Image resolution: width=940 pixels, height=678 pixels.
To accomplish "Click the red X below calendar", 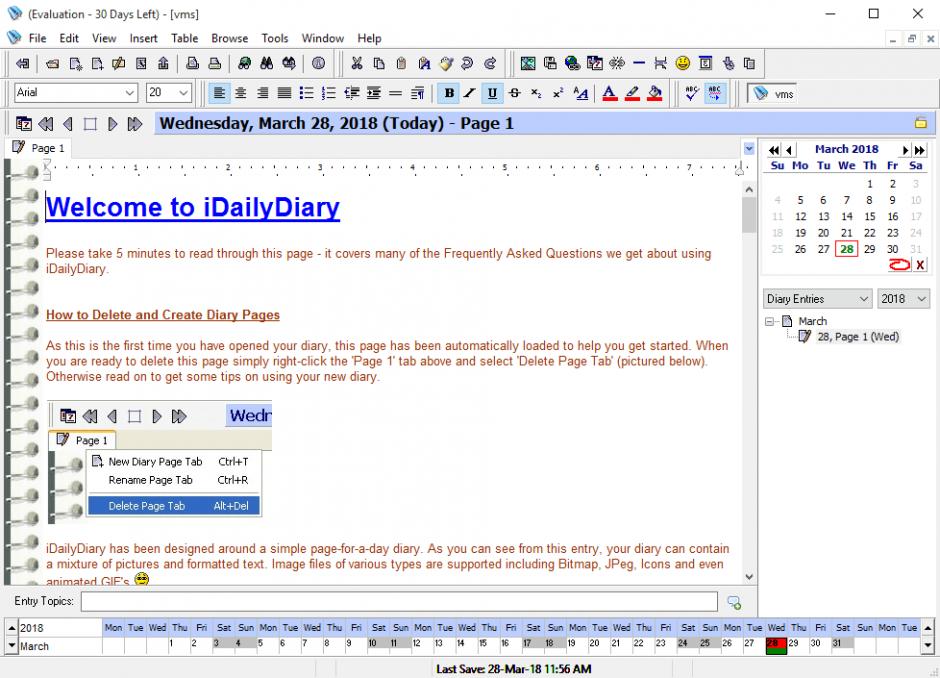I will [920, 264].
